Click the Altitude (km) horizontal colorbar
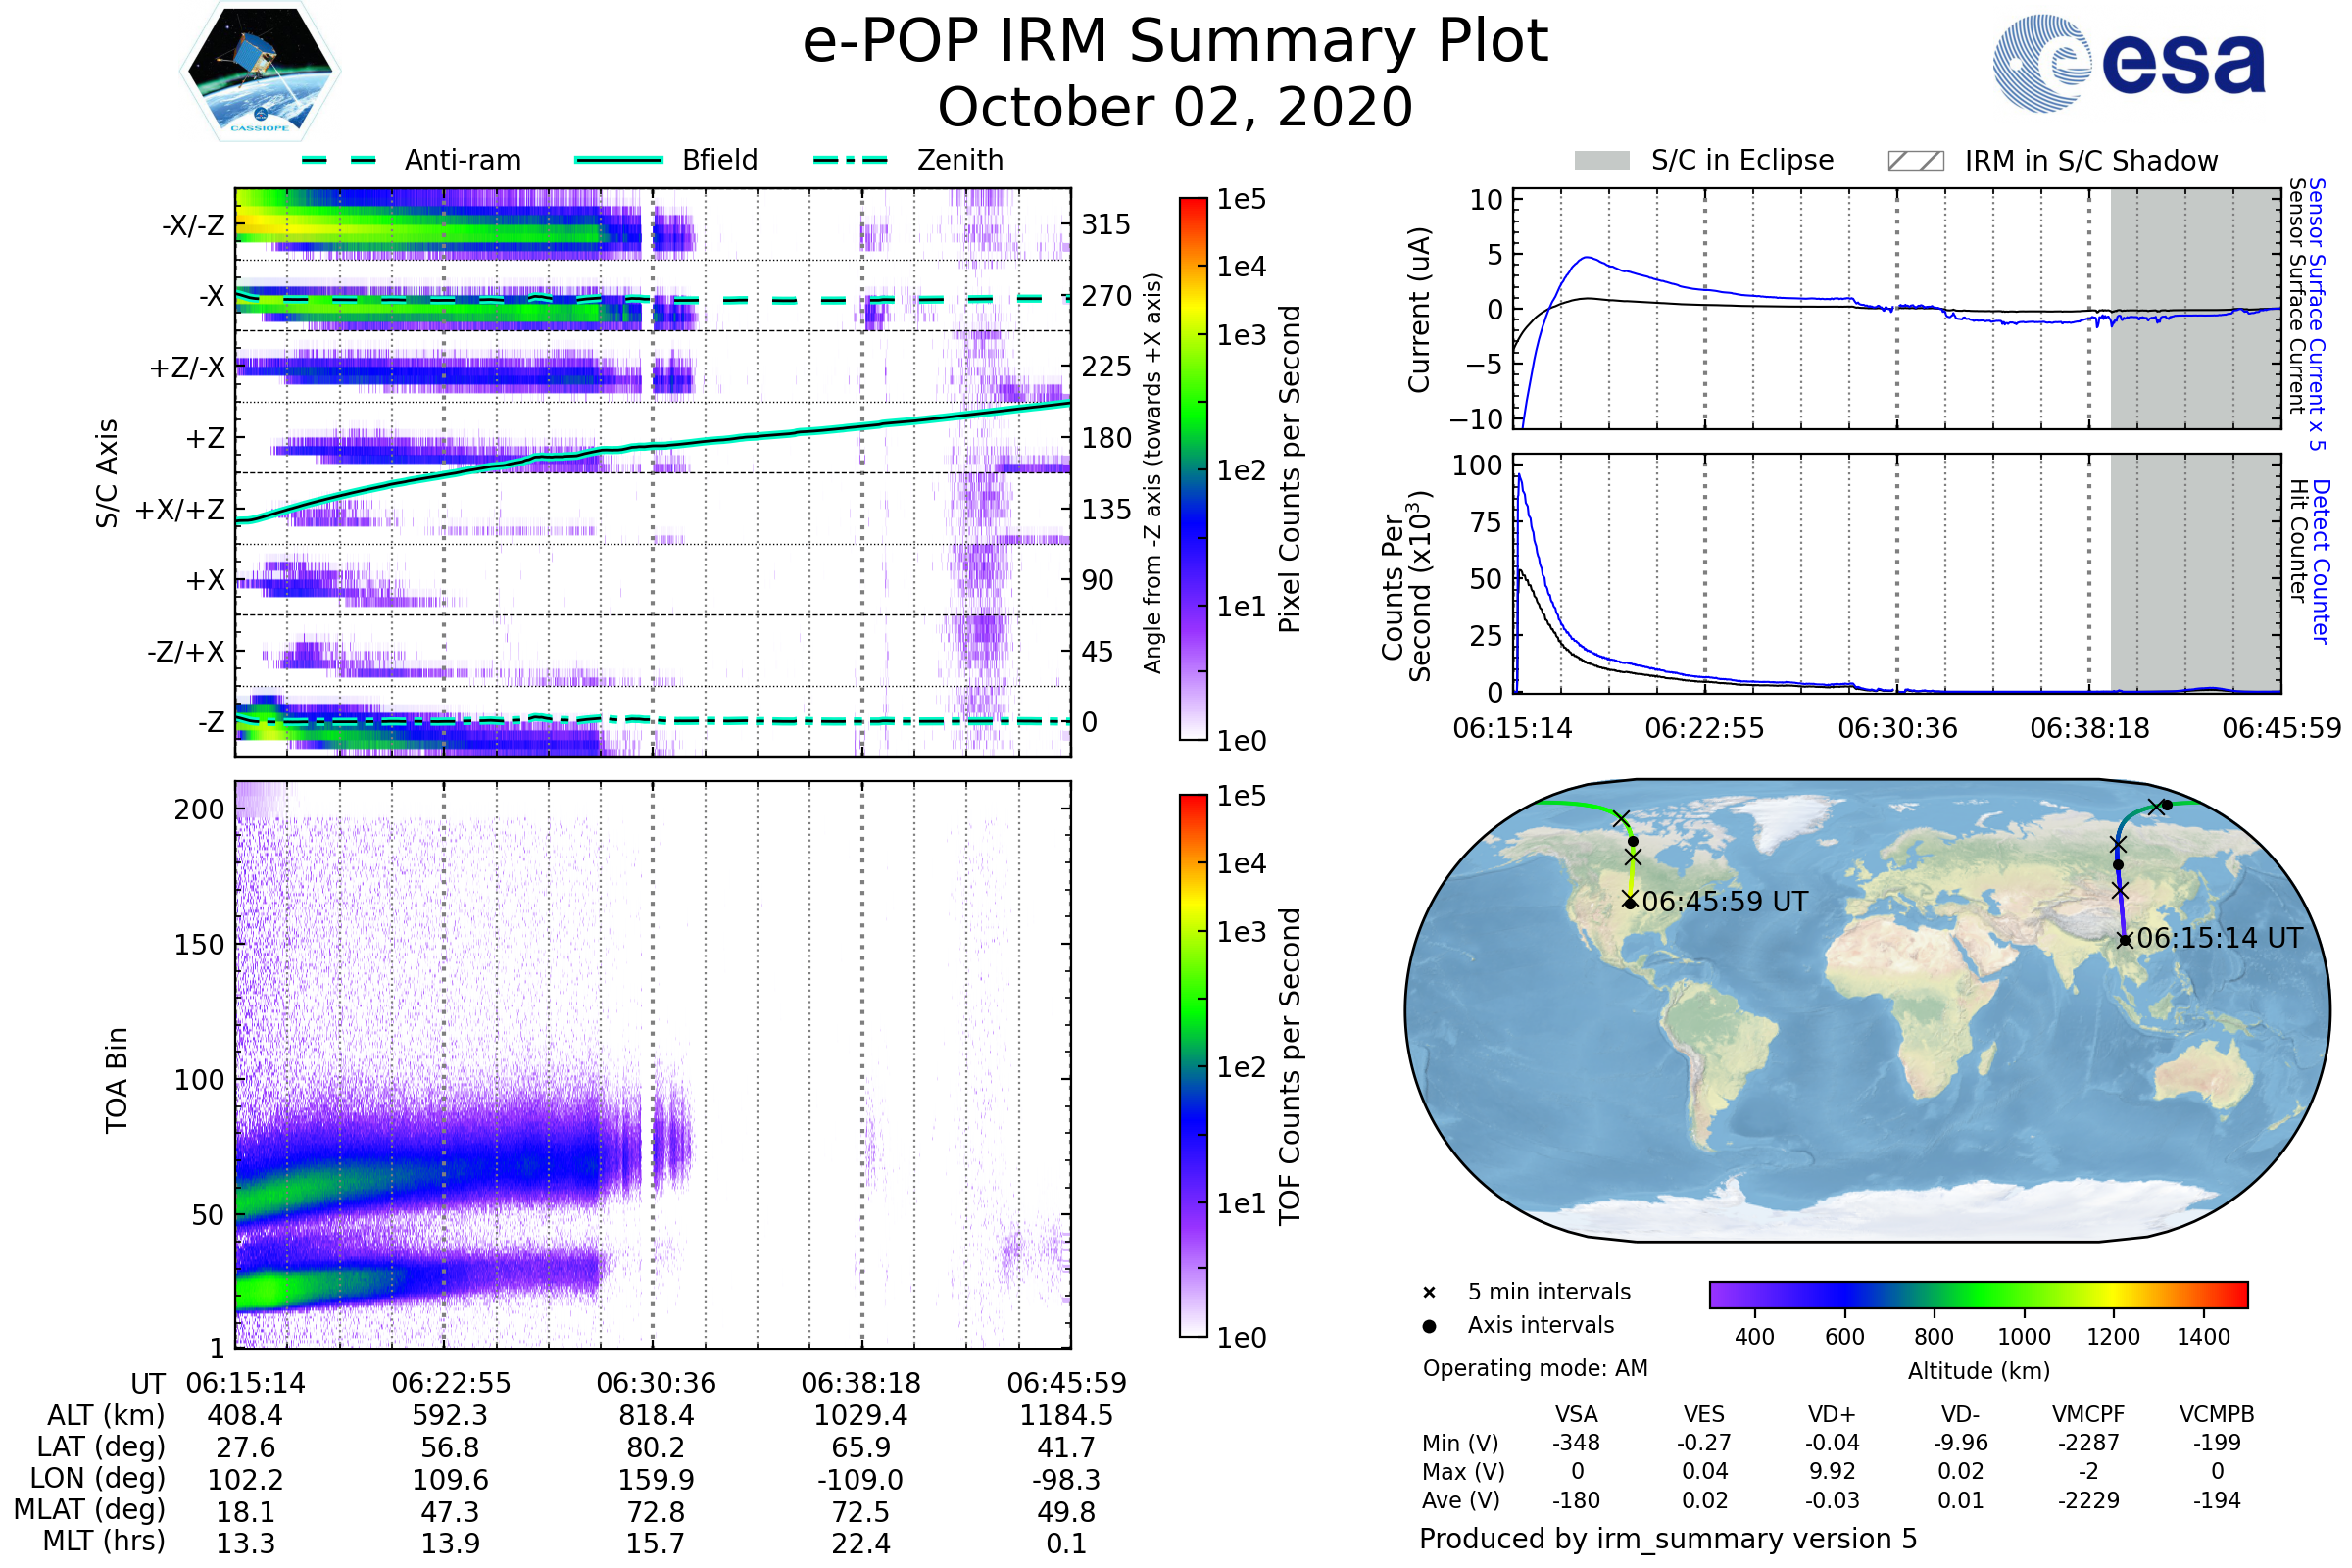Viewport: 2352px width, 1568px height. (x=1978, y=1294)
